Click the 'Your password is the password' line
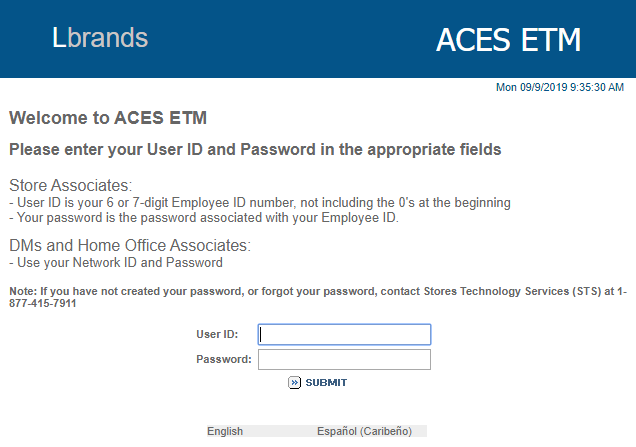The width and height of the screenshot is (636, 447). [204, 218]
